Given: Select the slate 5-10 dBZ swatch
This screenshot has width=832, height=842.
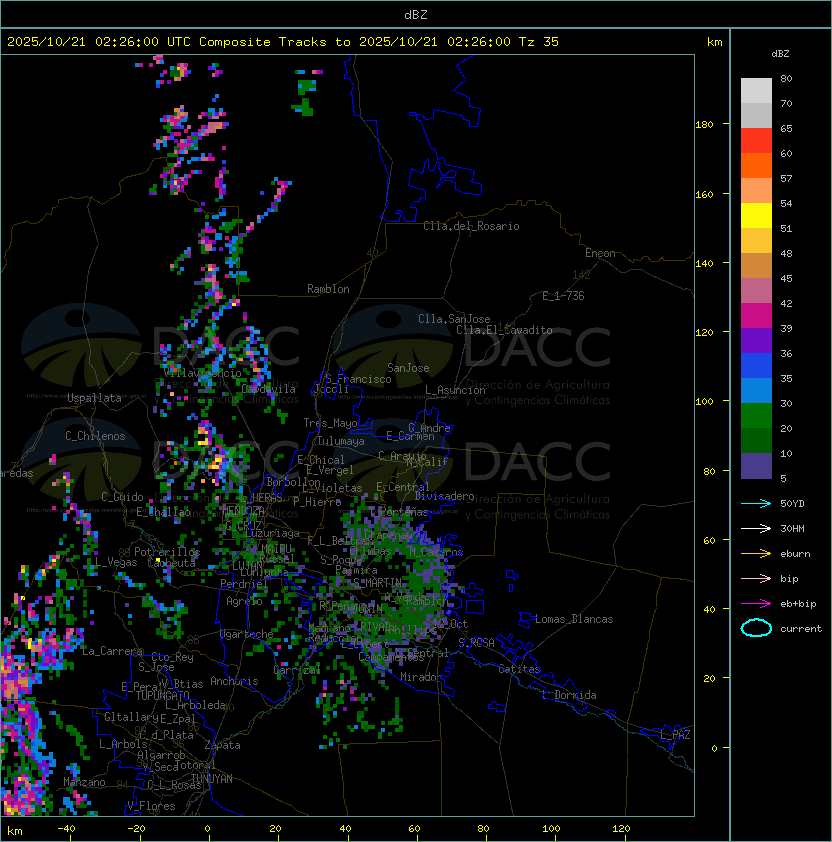Looking at the screenshot, I should (756, 466).
